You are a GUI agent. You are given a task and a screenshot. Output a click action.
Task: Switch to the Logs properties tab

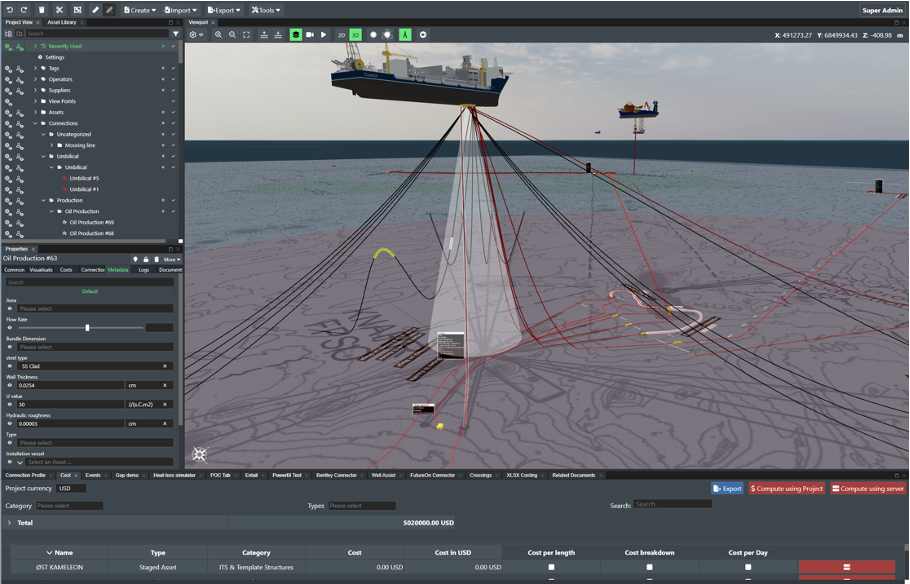(x=144, y=270)
